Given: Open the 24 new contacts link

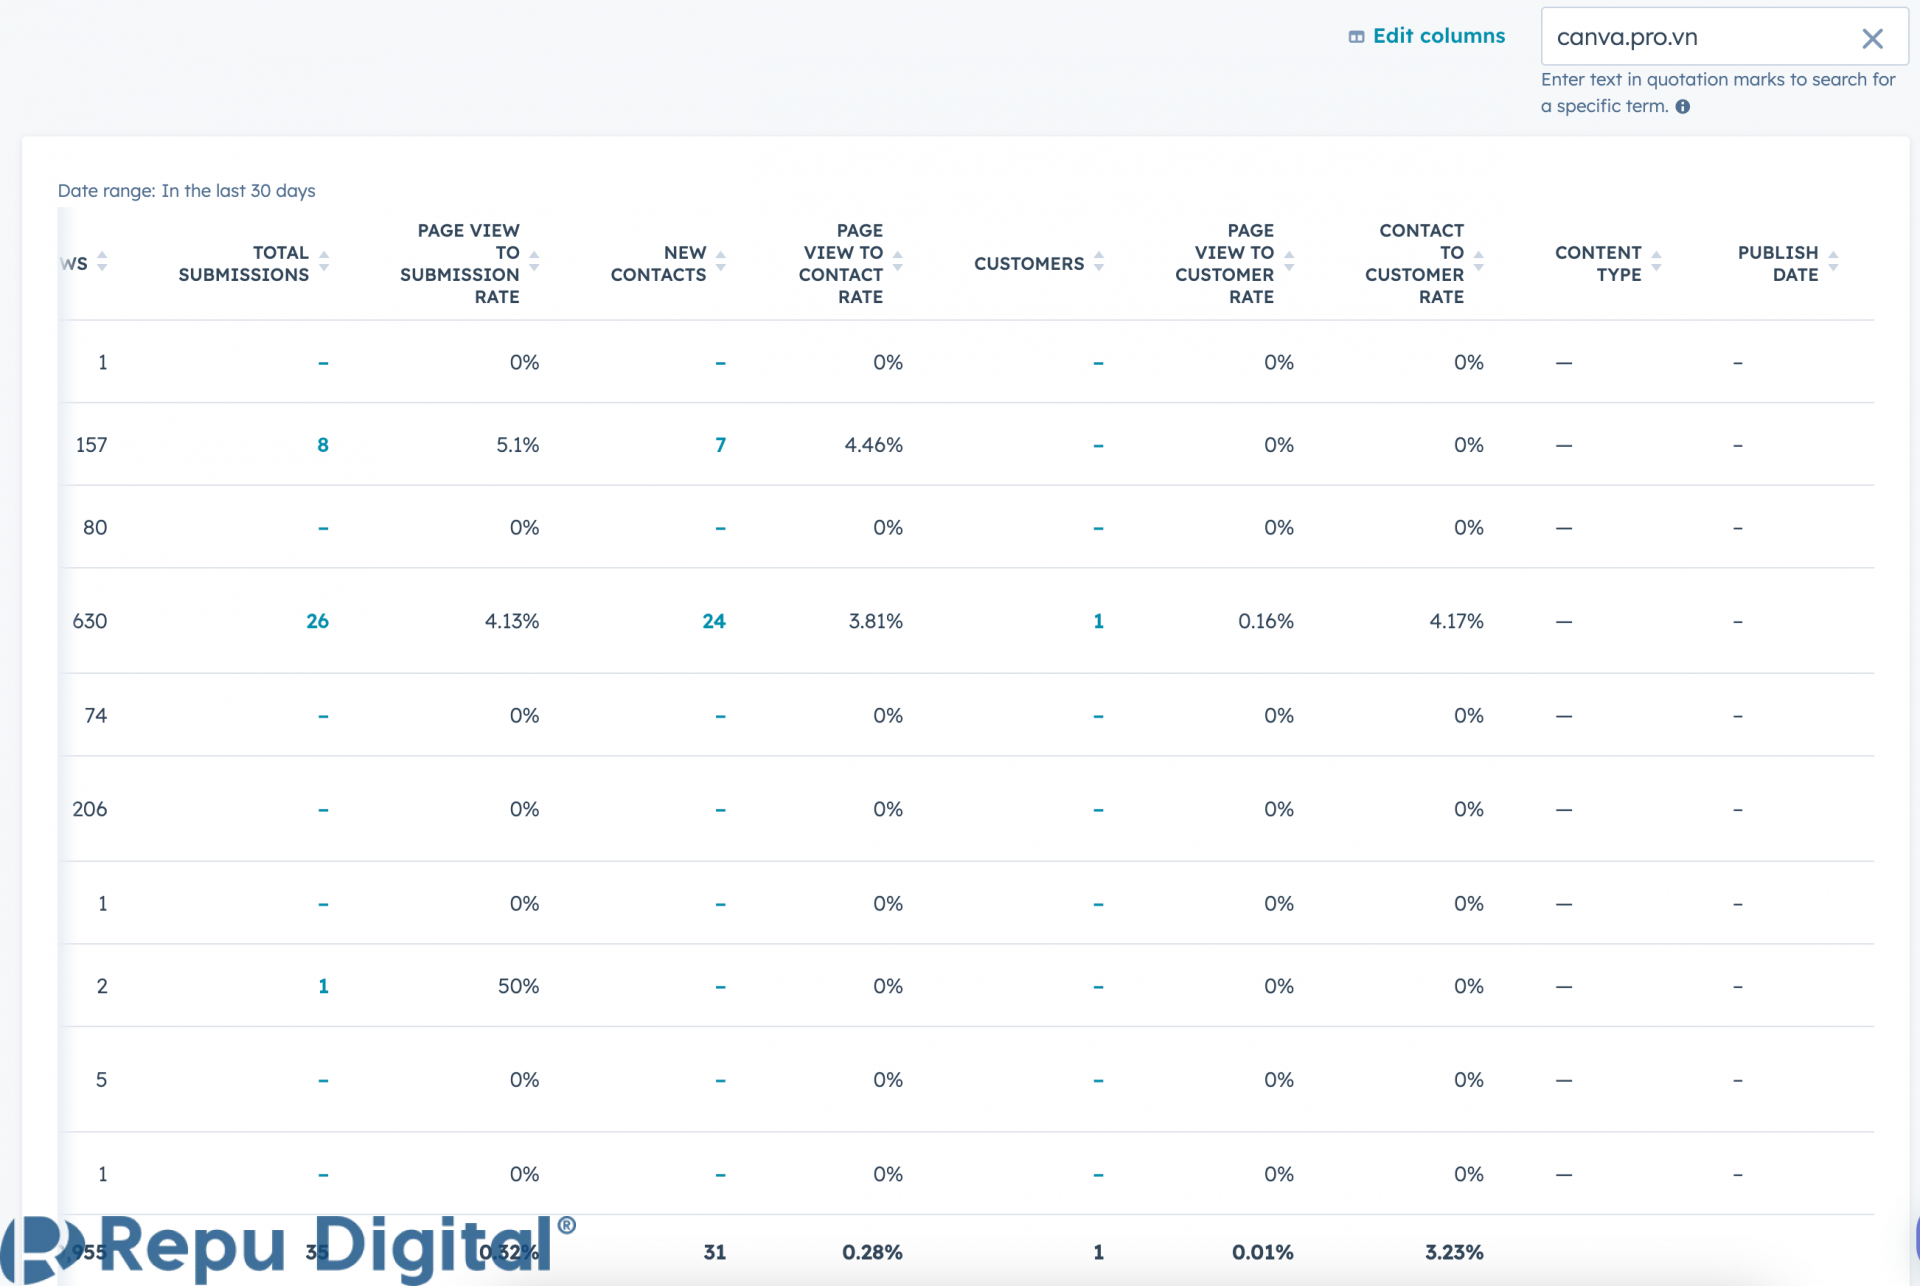Looking at the screenshot, I should pos(714,621).
